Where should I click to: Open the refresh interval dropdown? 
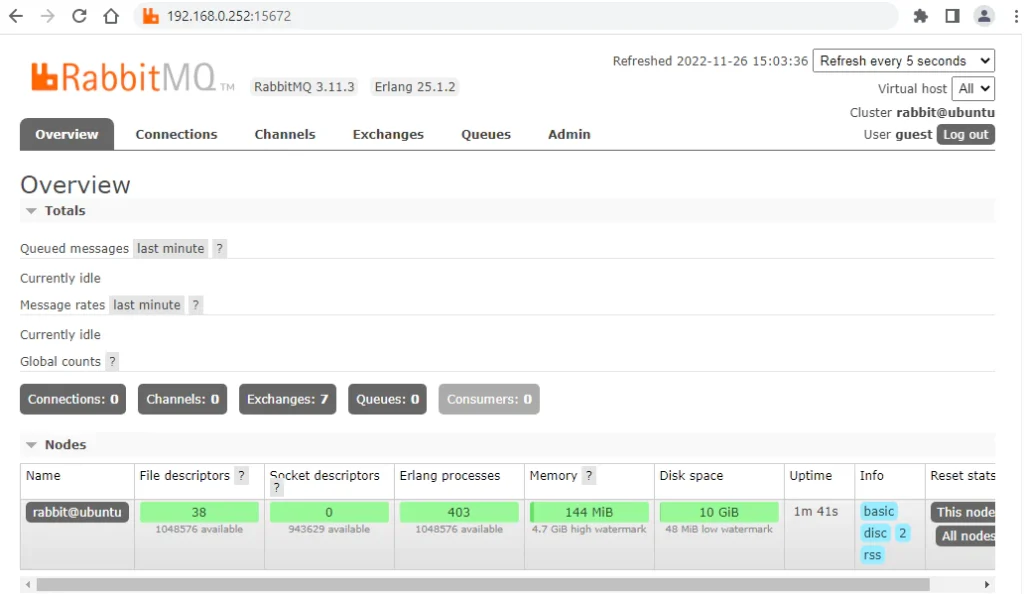(903, 61)
